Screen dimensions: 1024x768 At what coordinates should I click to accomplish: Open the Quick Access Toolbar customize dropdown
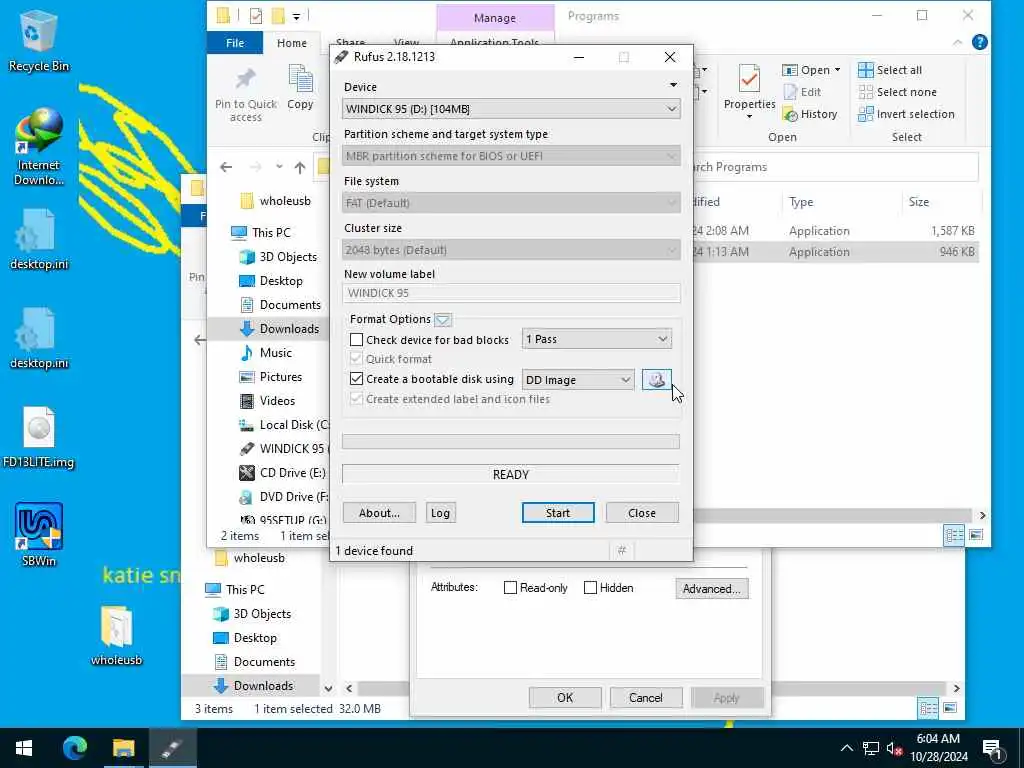(x=296, y=16)
